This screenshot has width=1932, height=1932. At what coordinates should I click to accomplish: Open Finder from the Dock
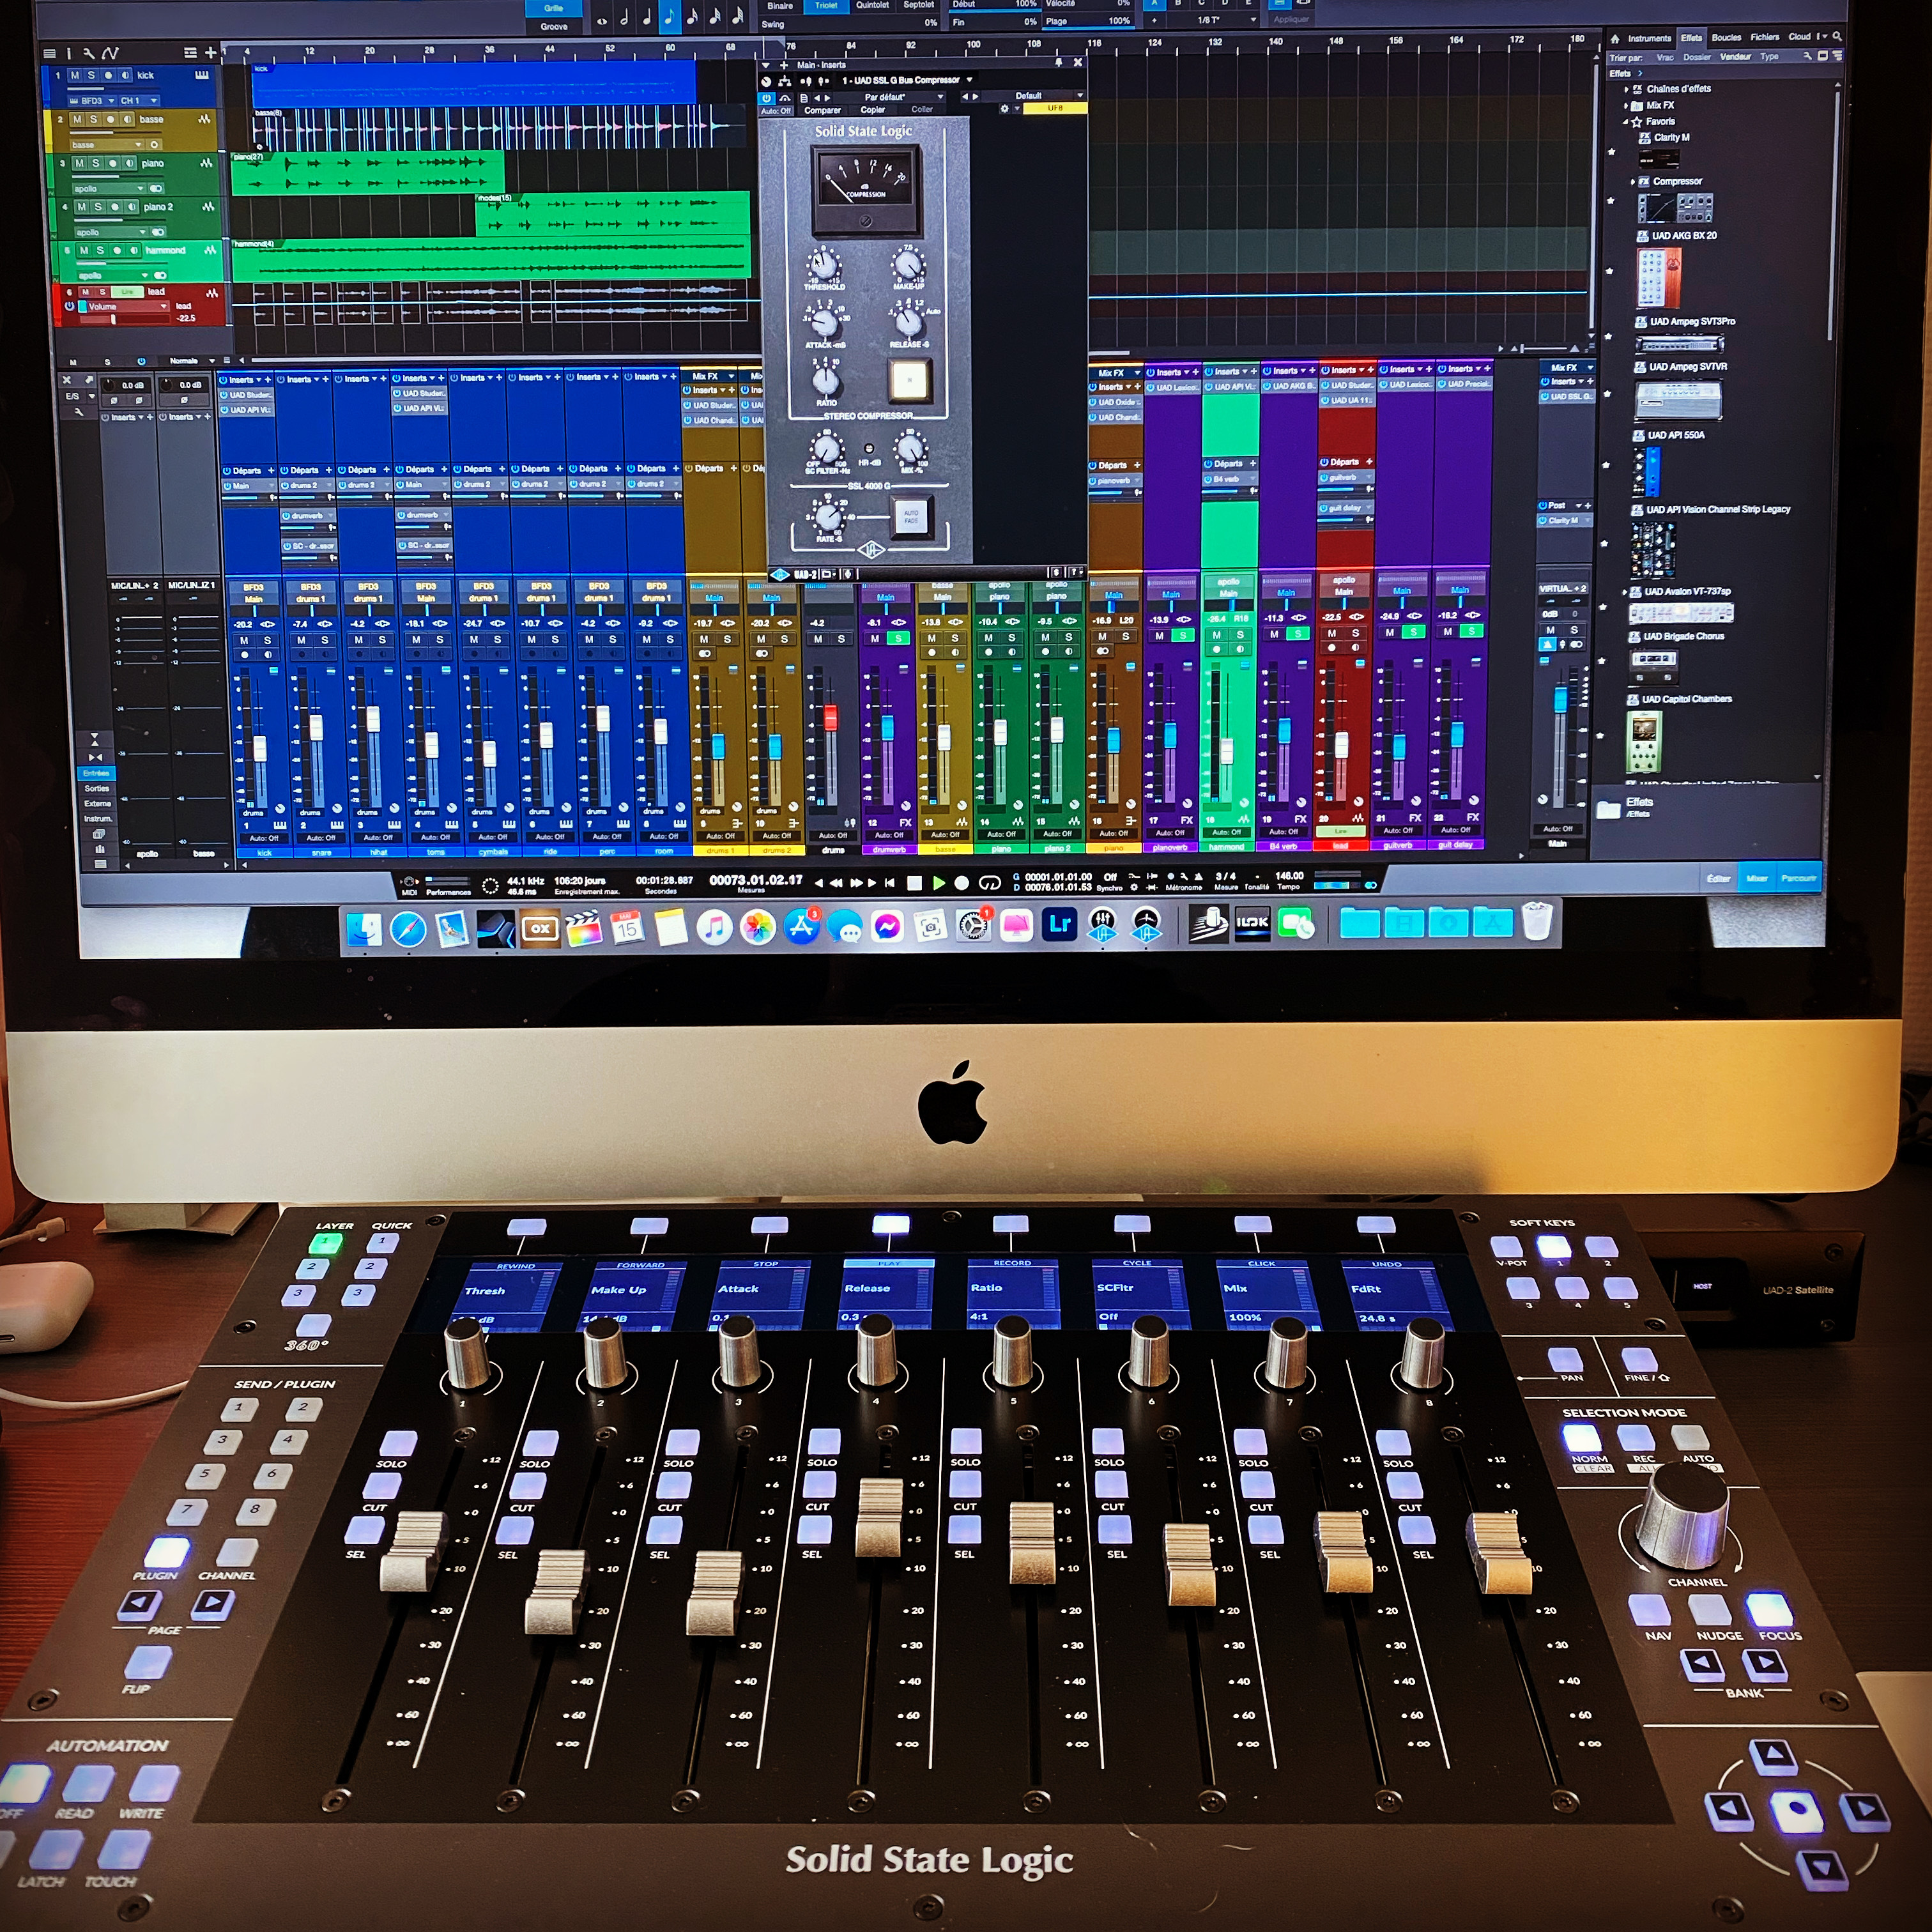(x=364, y=930)
